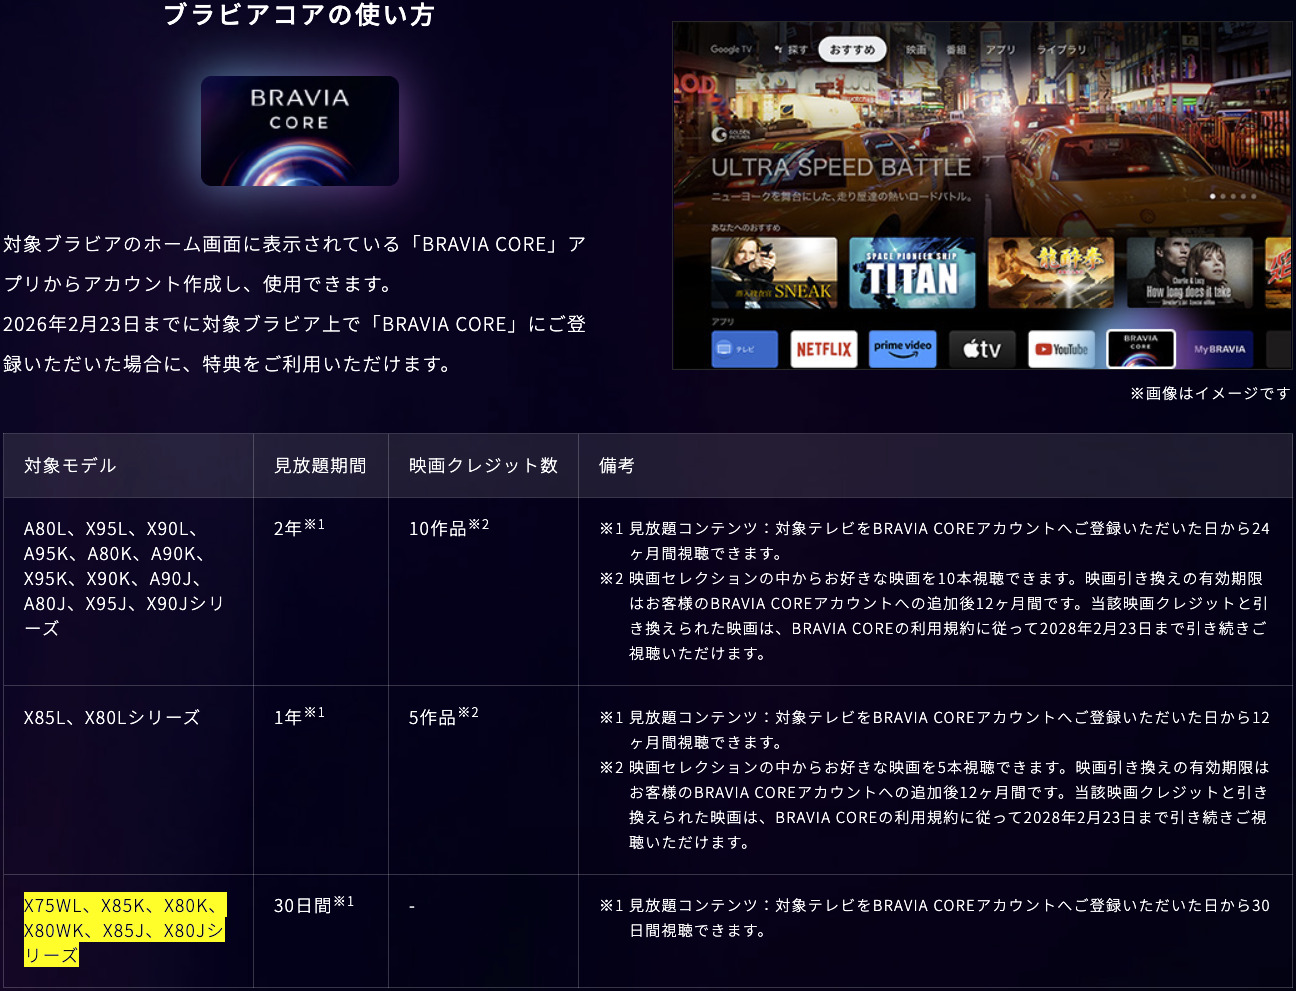The image size is (1296, 991).
Task: Select the 探す search item in the TV menu
Action: point(791,49)
